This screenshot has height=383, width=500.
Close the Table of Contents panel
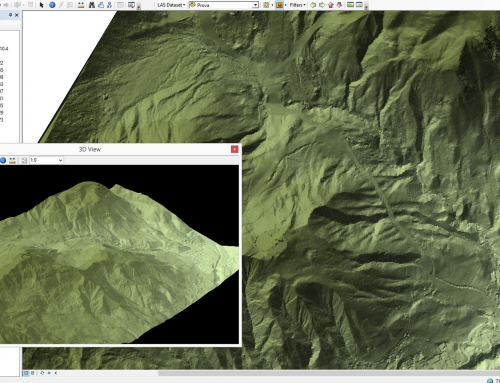[x=17, y=15]
